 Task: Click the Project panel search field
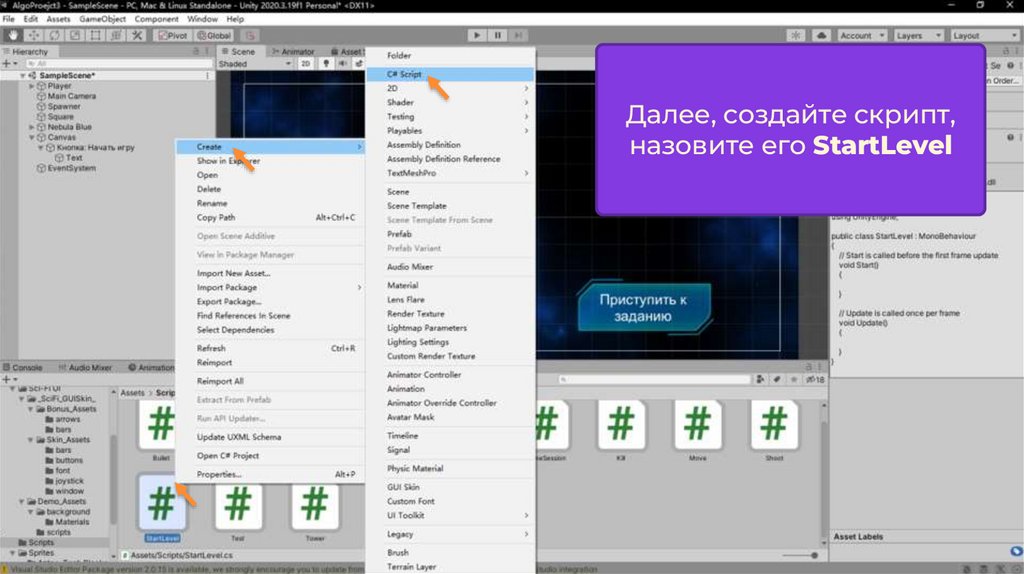654,379
